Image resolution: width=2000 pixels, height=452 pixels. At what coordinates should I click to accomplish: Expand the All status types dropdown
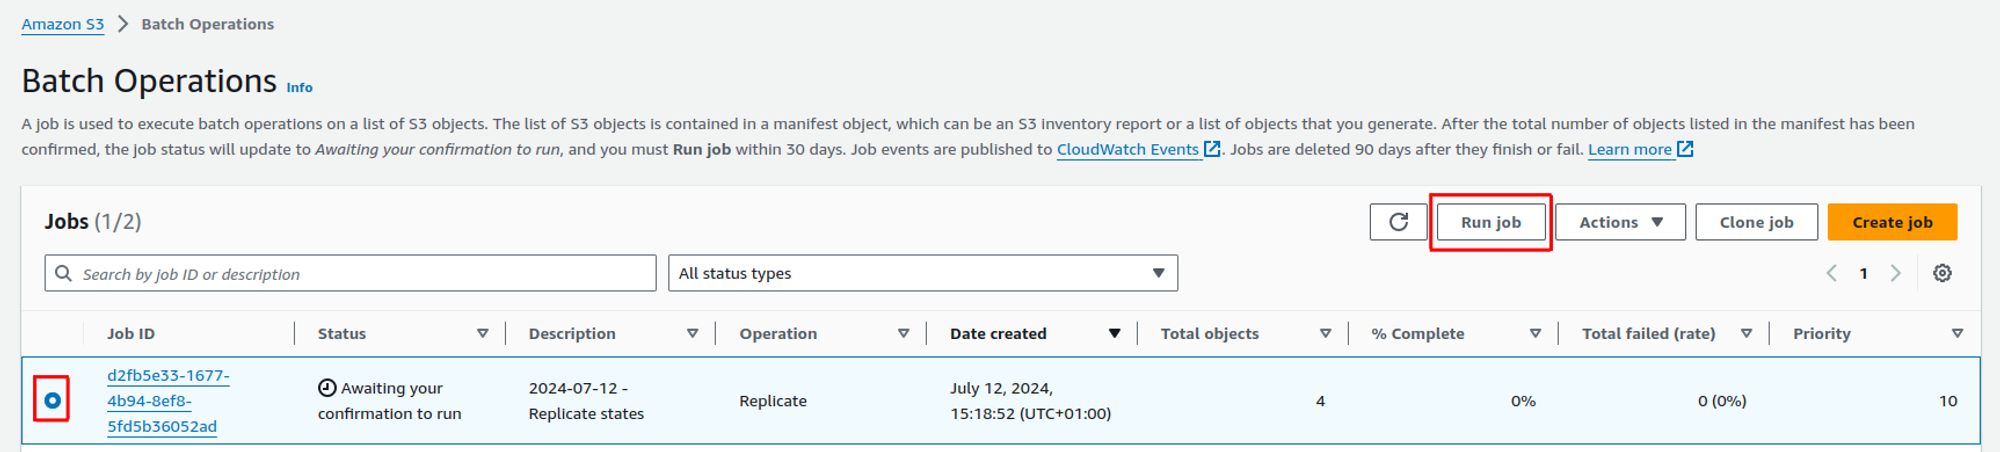pos(922,273)
